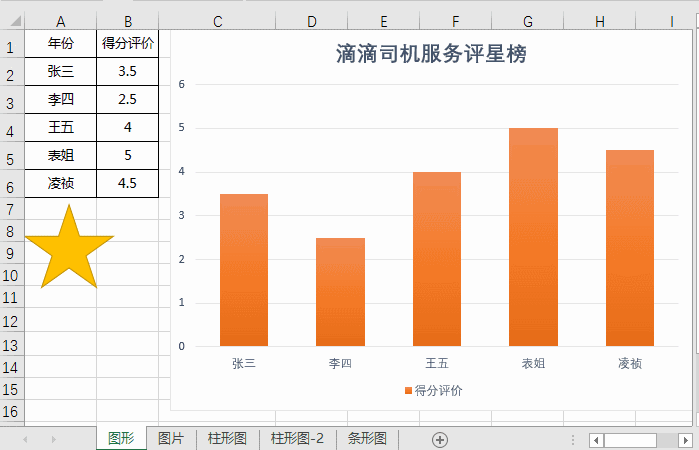The width and height of the screenshot is (699, 450).
Task: Select the 王五 bar in the chart
Action: point(437,259)
